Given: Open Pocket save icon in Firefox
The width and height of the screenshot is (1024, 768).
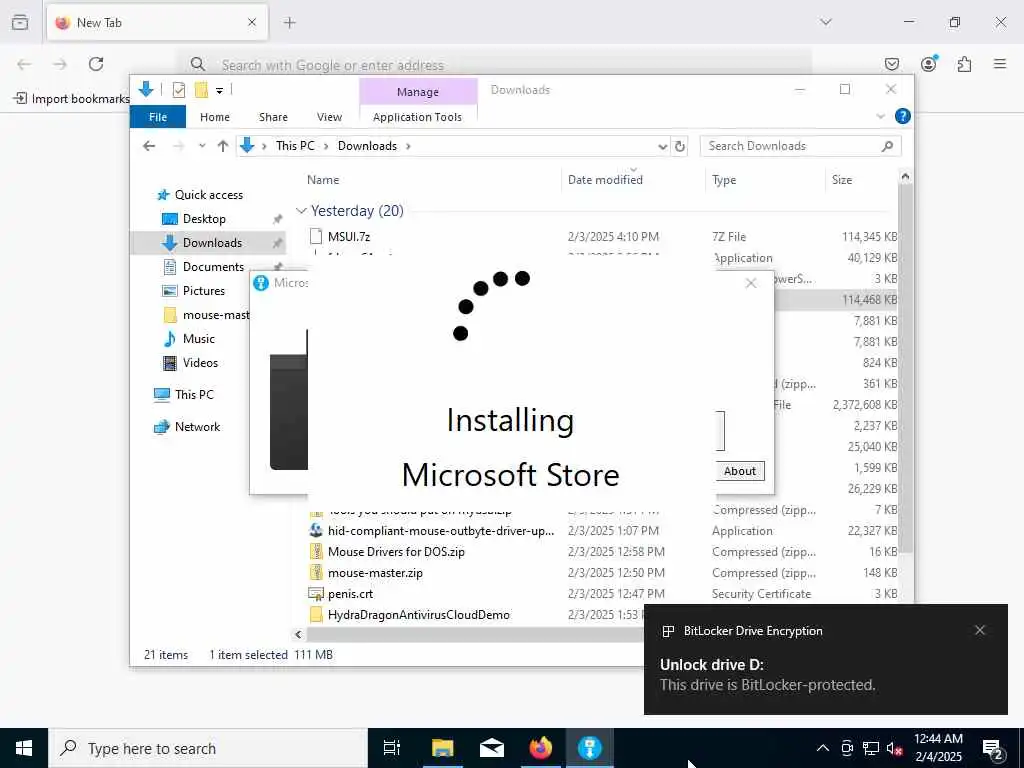Looking at the screenshot, I should (x=891, y=64).
